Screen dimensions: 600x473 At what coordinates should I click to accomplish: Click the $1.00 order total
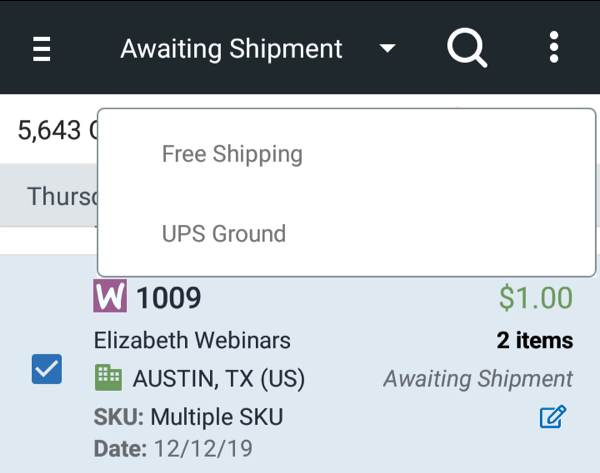coord(536,297)
